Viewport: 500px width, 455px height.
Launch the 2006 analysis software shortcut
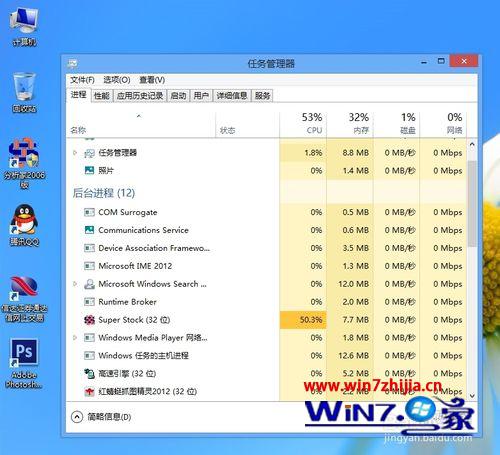click(24, 162)
